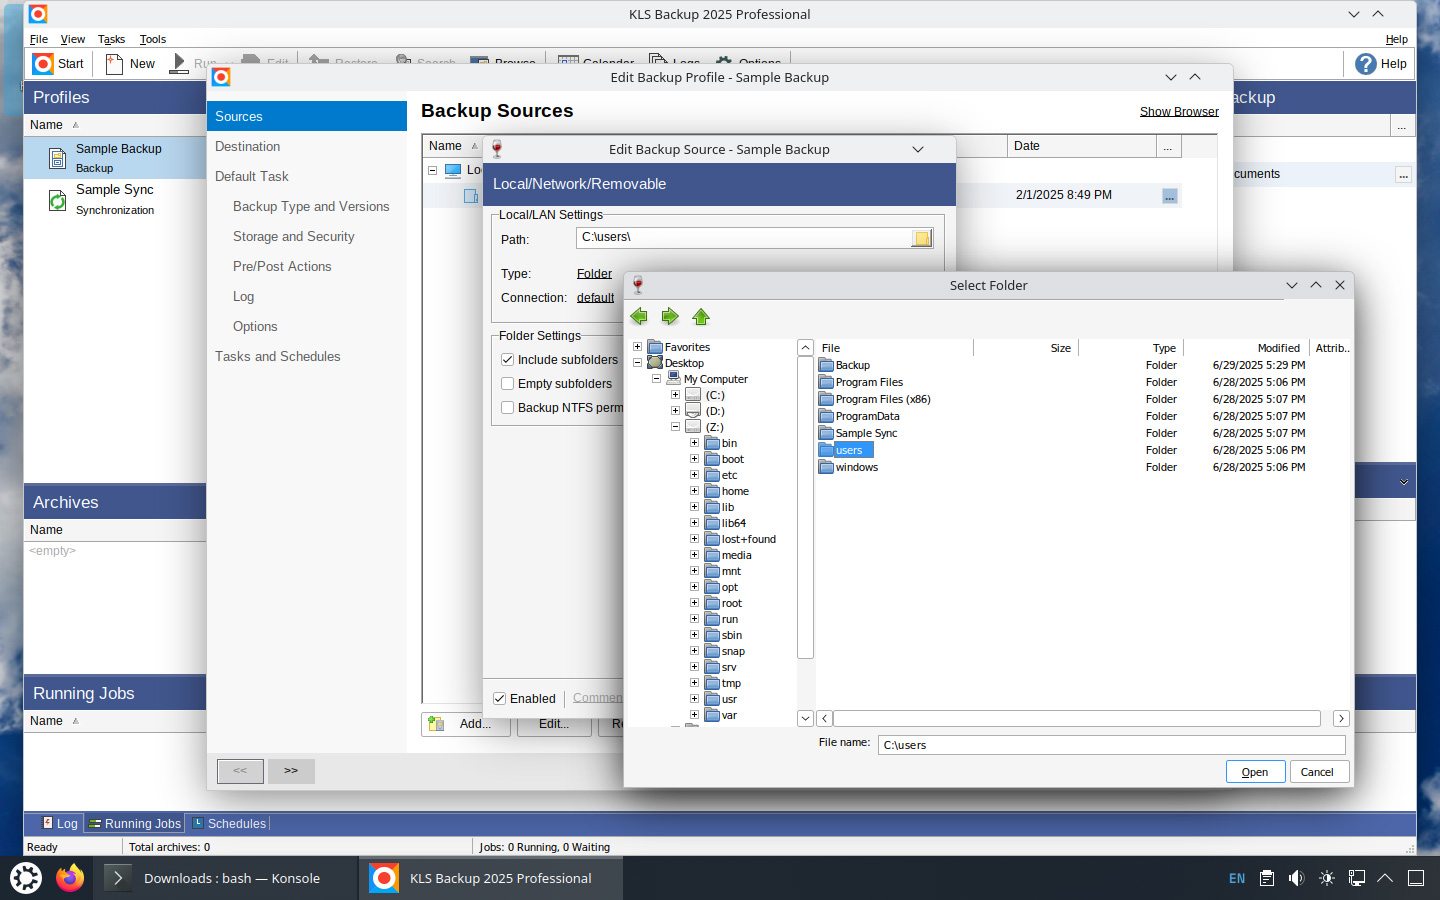Expand the Favorites tree node
The image size is (1440, 900).
tap(637, 347)
